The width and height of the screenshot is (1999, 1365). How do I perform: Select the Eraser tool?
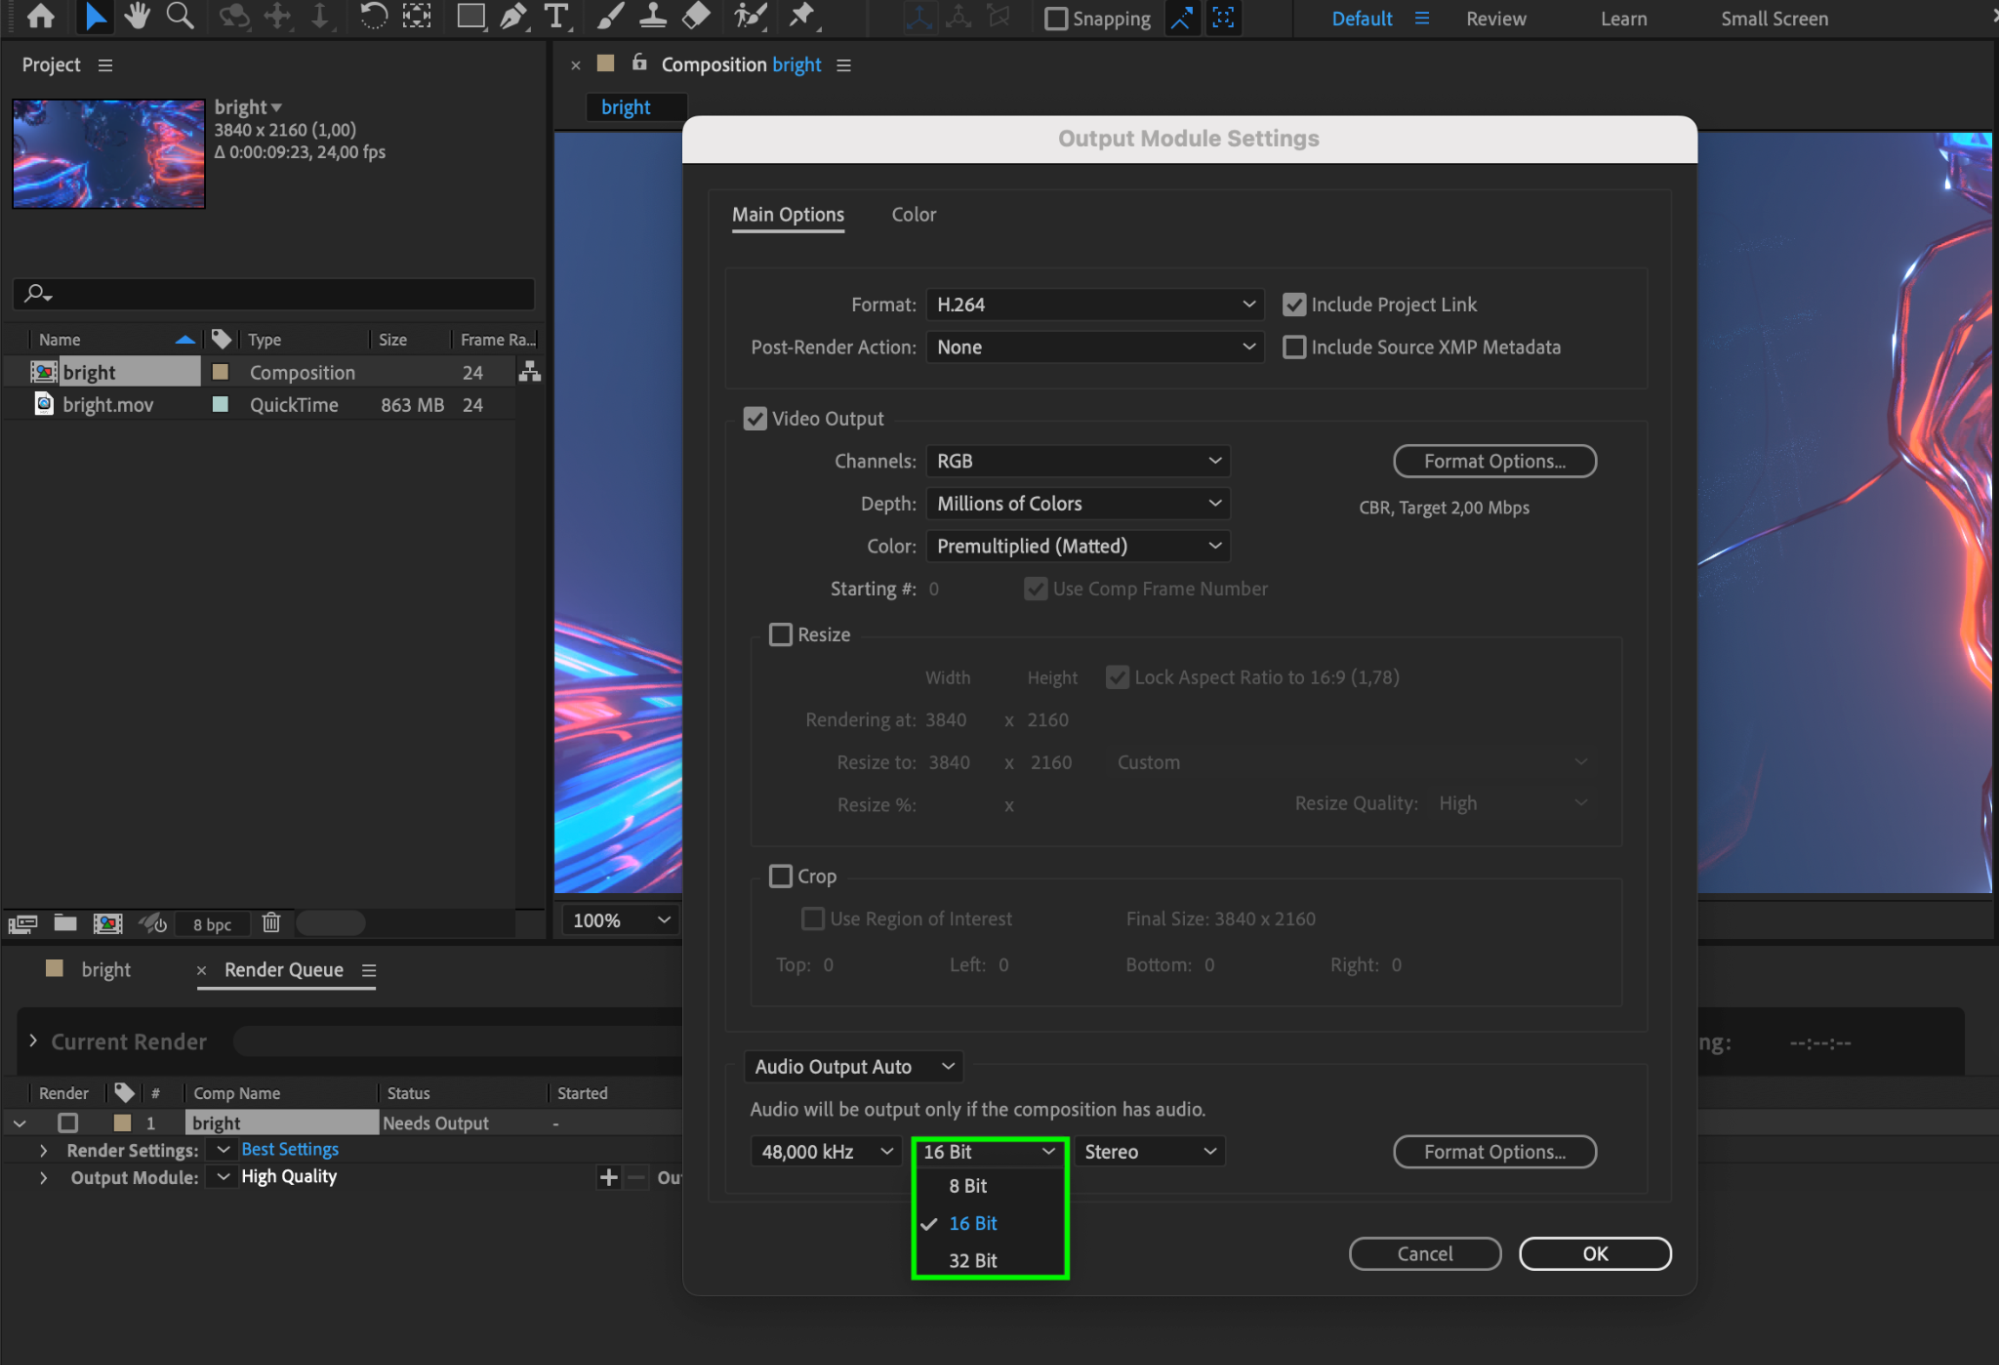pyautogui.click(x=696, y=16)
